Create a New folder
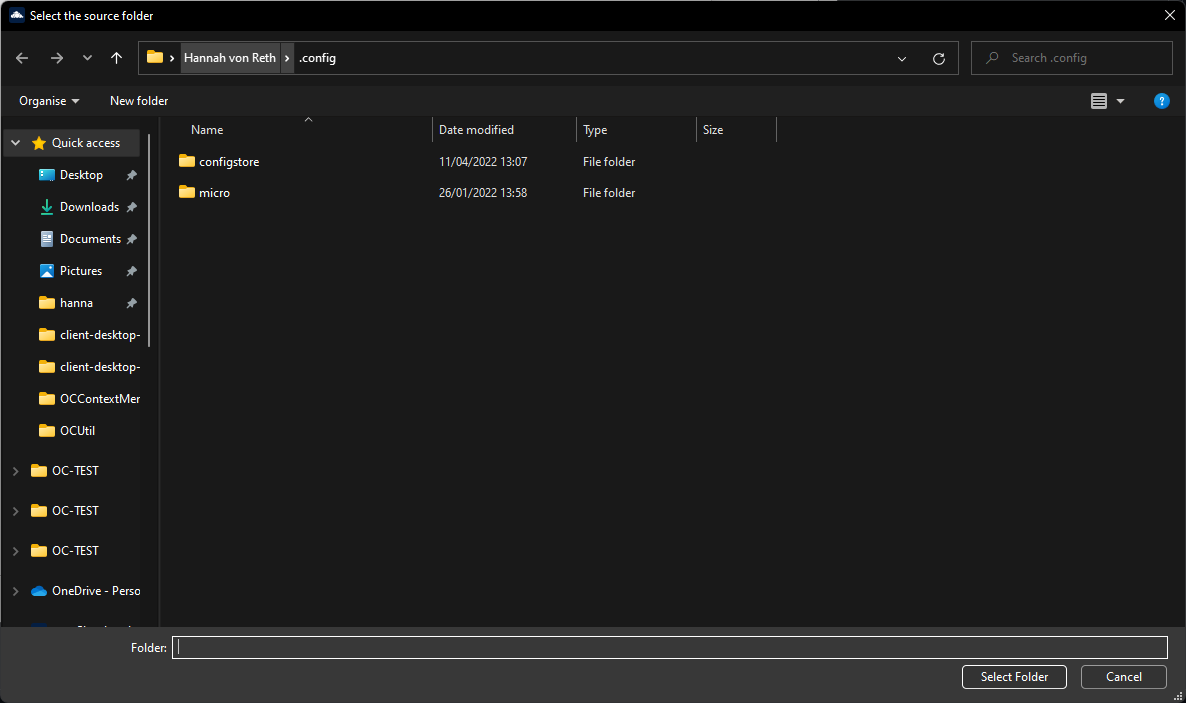This screenshot has height=703, width=1186. click(x=139, y=101)
